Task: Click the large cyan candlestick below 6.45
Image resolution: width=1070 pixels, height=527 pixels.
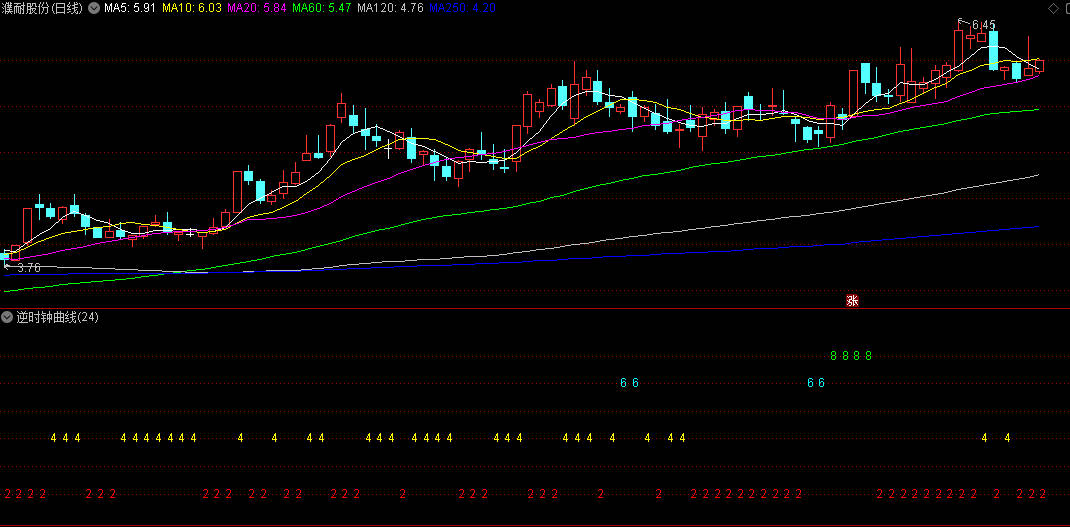Action: pos(994,50)
